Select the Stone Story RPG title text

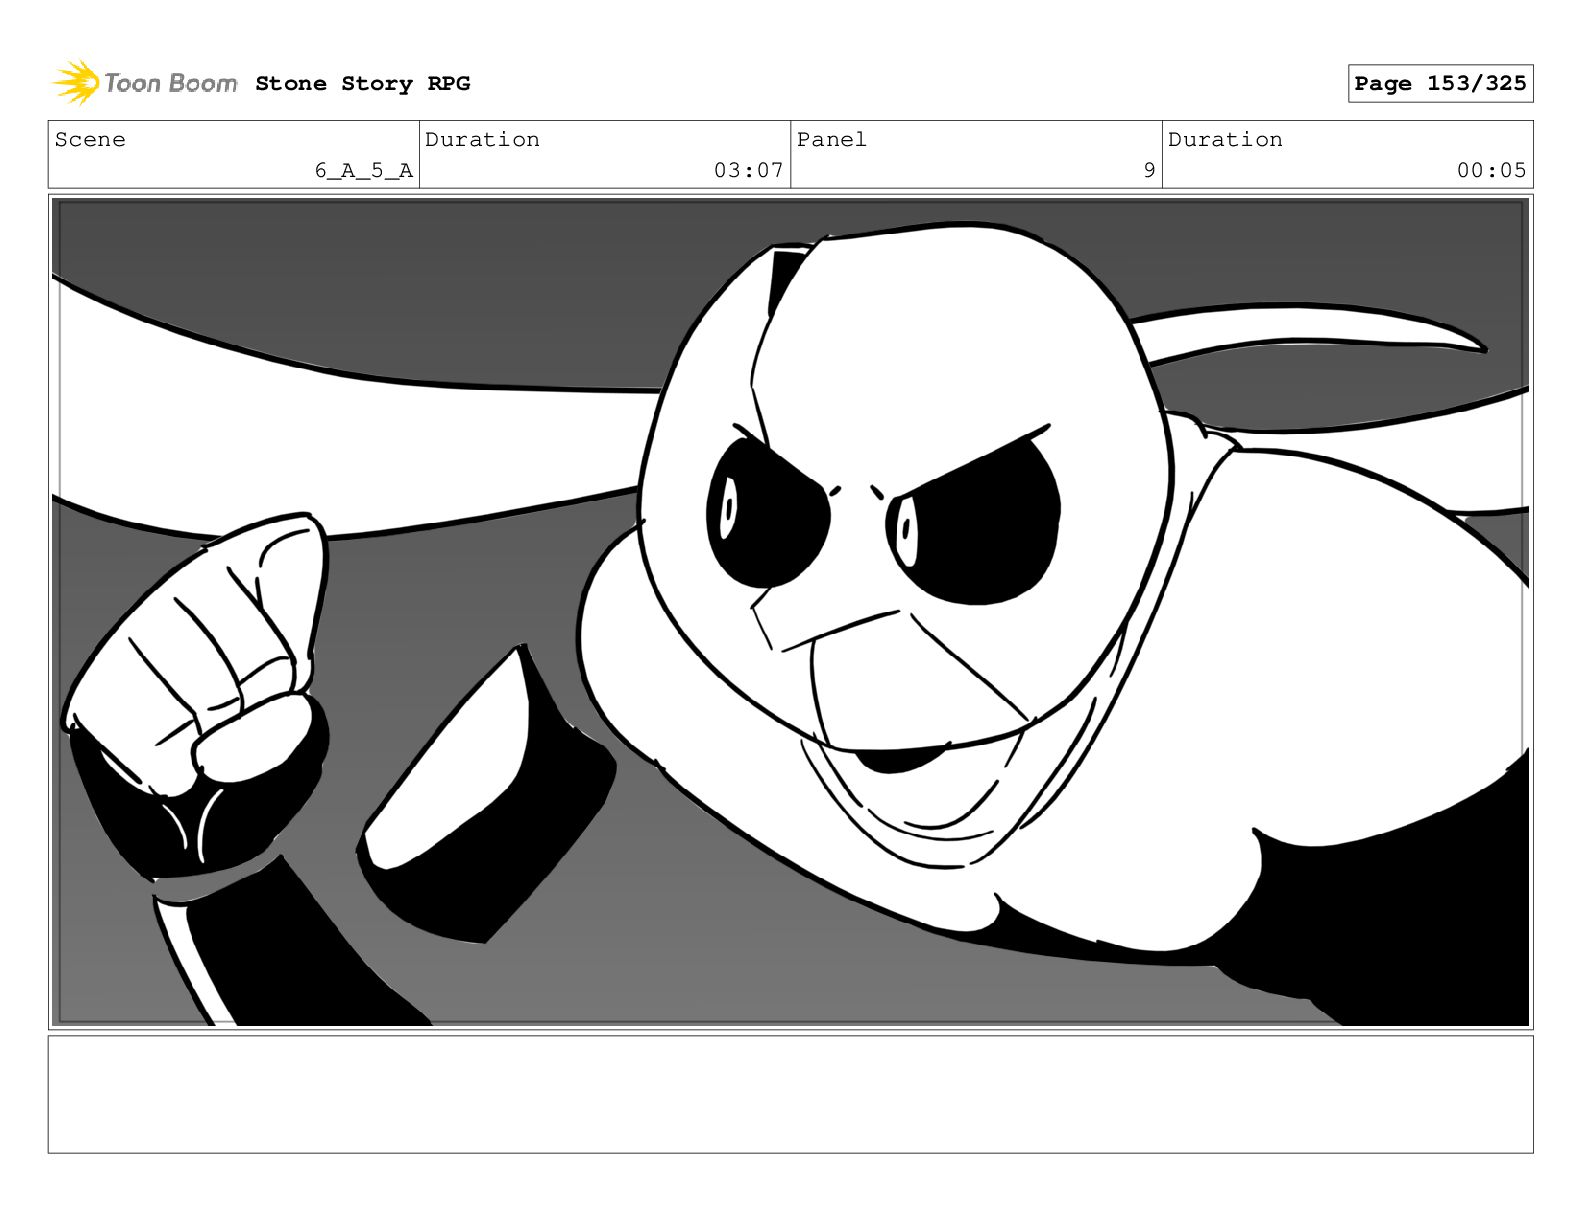tap(362, 84)
